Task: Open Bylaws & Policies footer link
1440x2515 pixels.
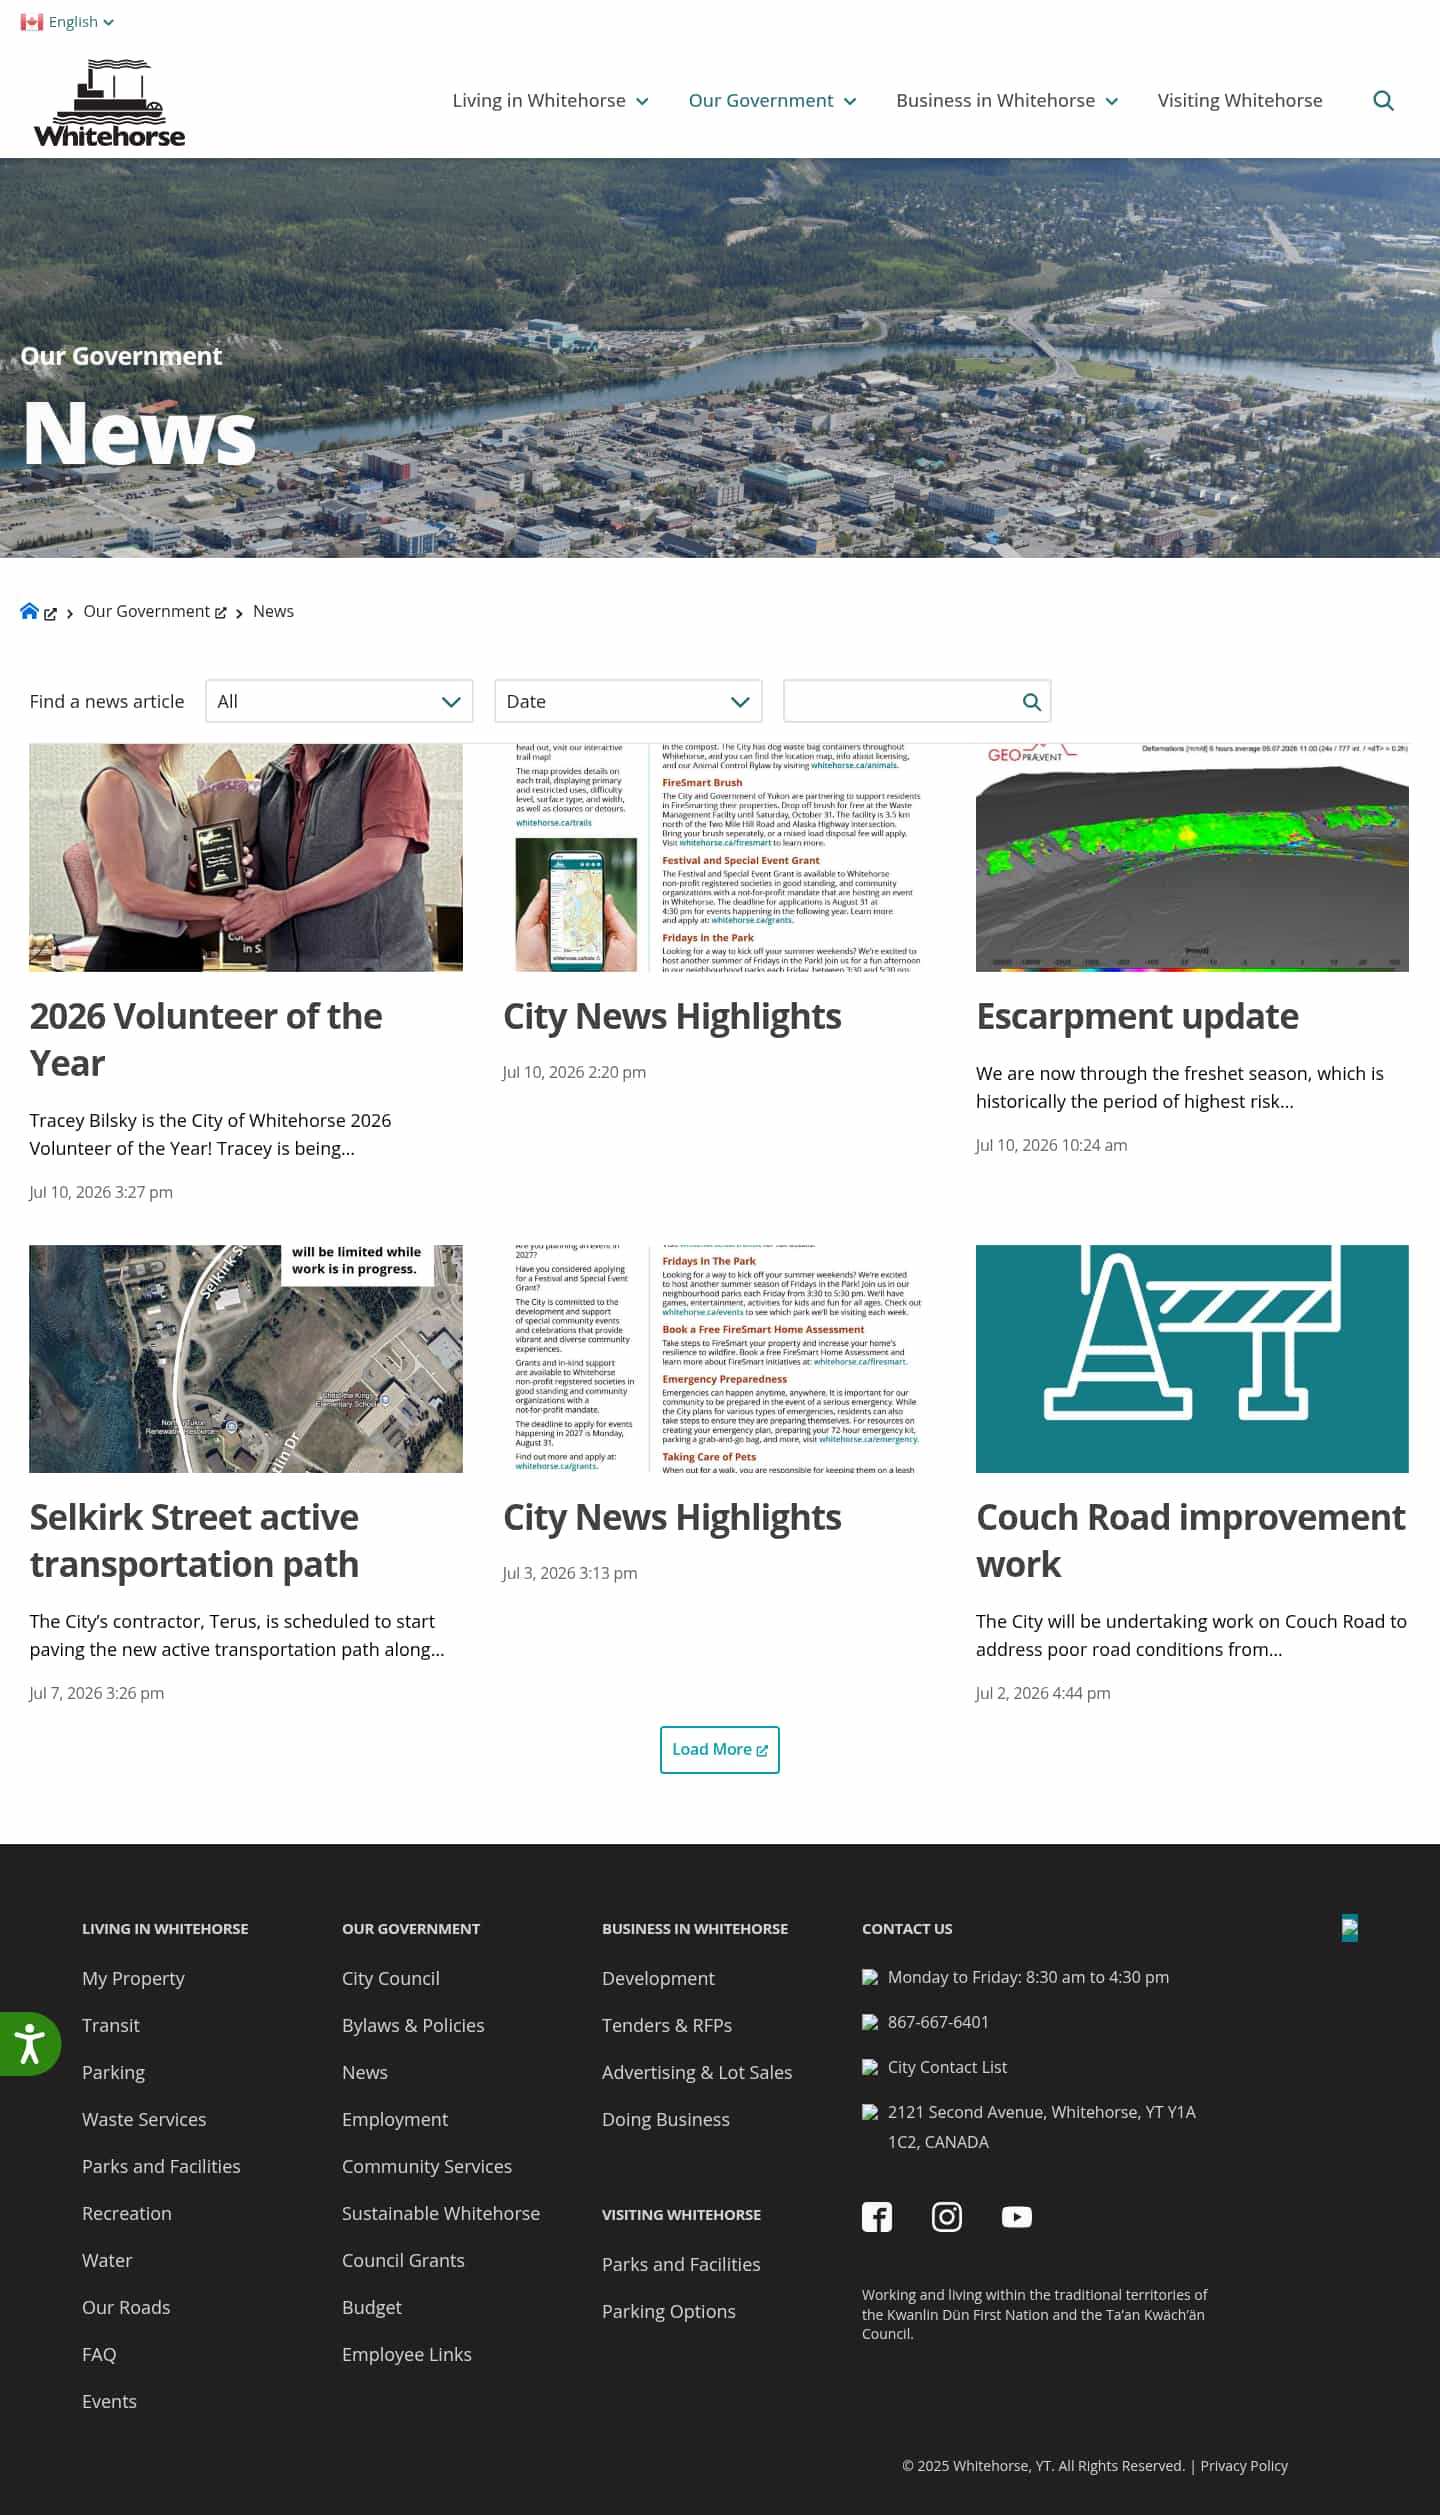Action: pos(413,2025)
